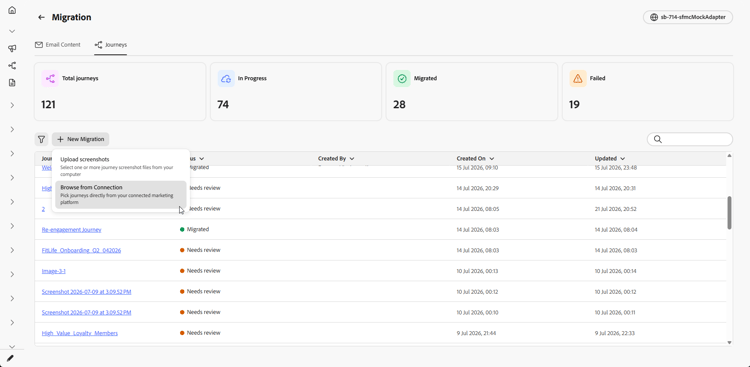Click the magnifying glass search icon
The image size is (750, 367).
pyautogui.click(x=658, y=139)
